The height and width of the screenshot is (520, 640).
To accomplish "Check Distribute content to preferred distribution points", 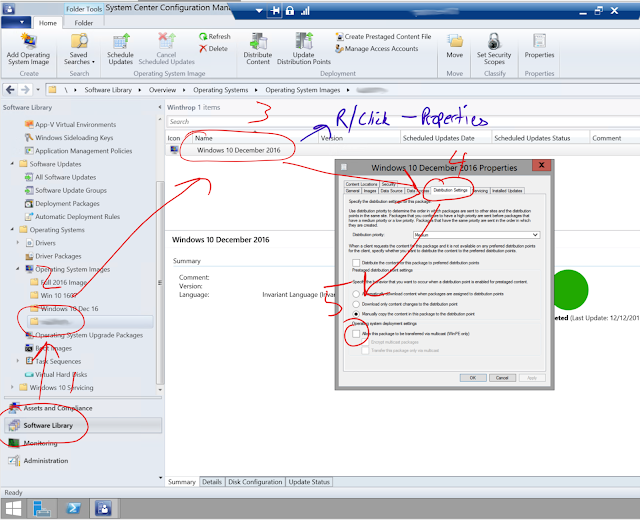I will (356, 263).
